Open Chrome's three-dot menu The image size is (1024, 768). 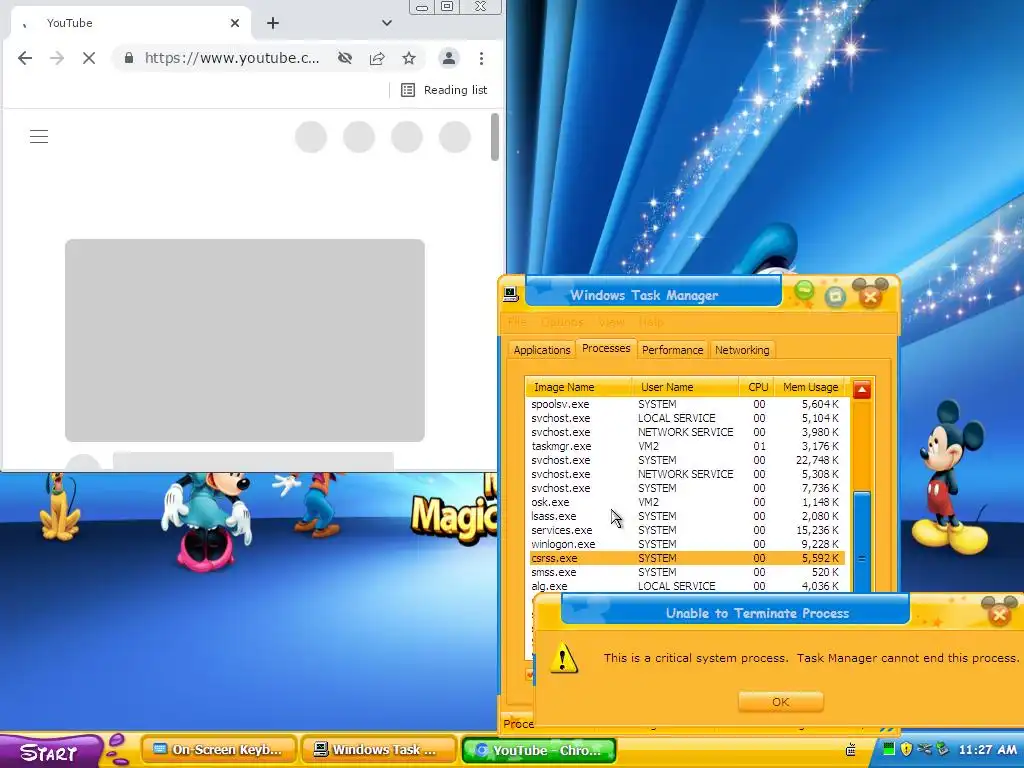tap(481, 58)
